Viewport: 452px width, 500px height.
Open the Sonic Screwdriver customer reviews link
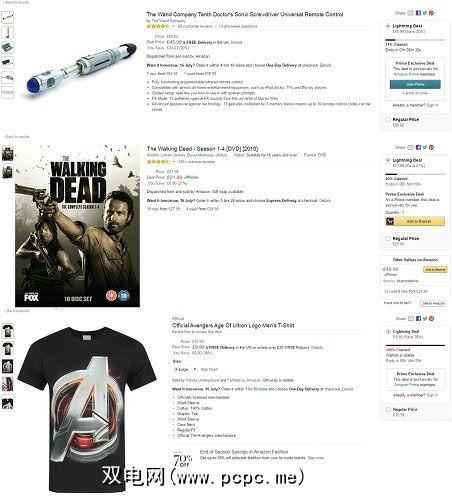pos(195,26)
